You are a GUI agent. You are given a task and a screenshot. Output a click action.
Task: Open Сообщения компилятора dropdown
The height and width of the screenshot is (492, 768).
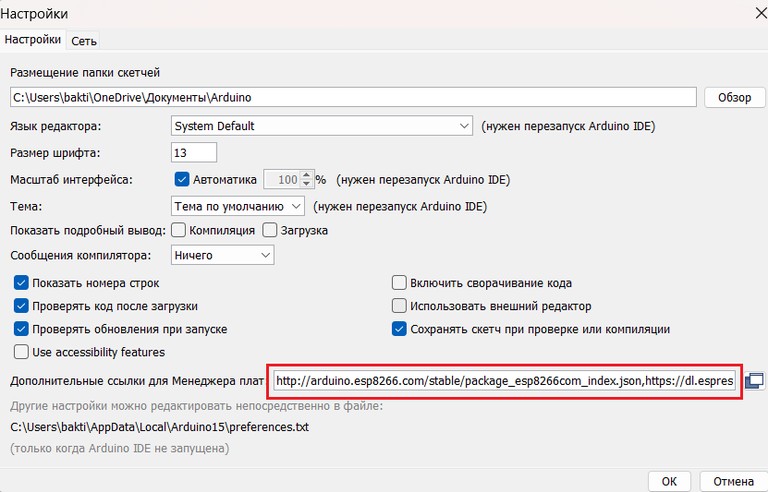(x=222, y=256)
